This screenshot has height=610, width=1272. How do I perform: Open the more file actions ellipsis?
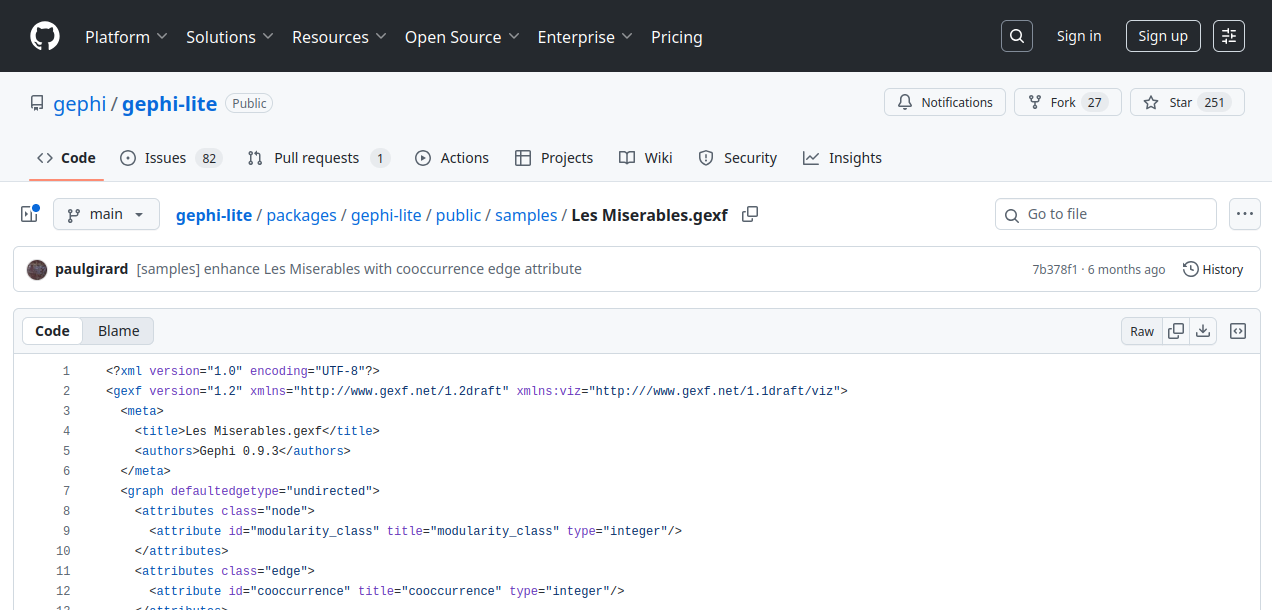[x=1244, y=214]
